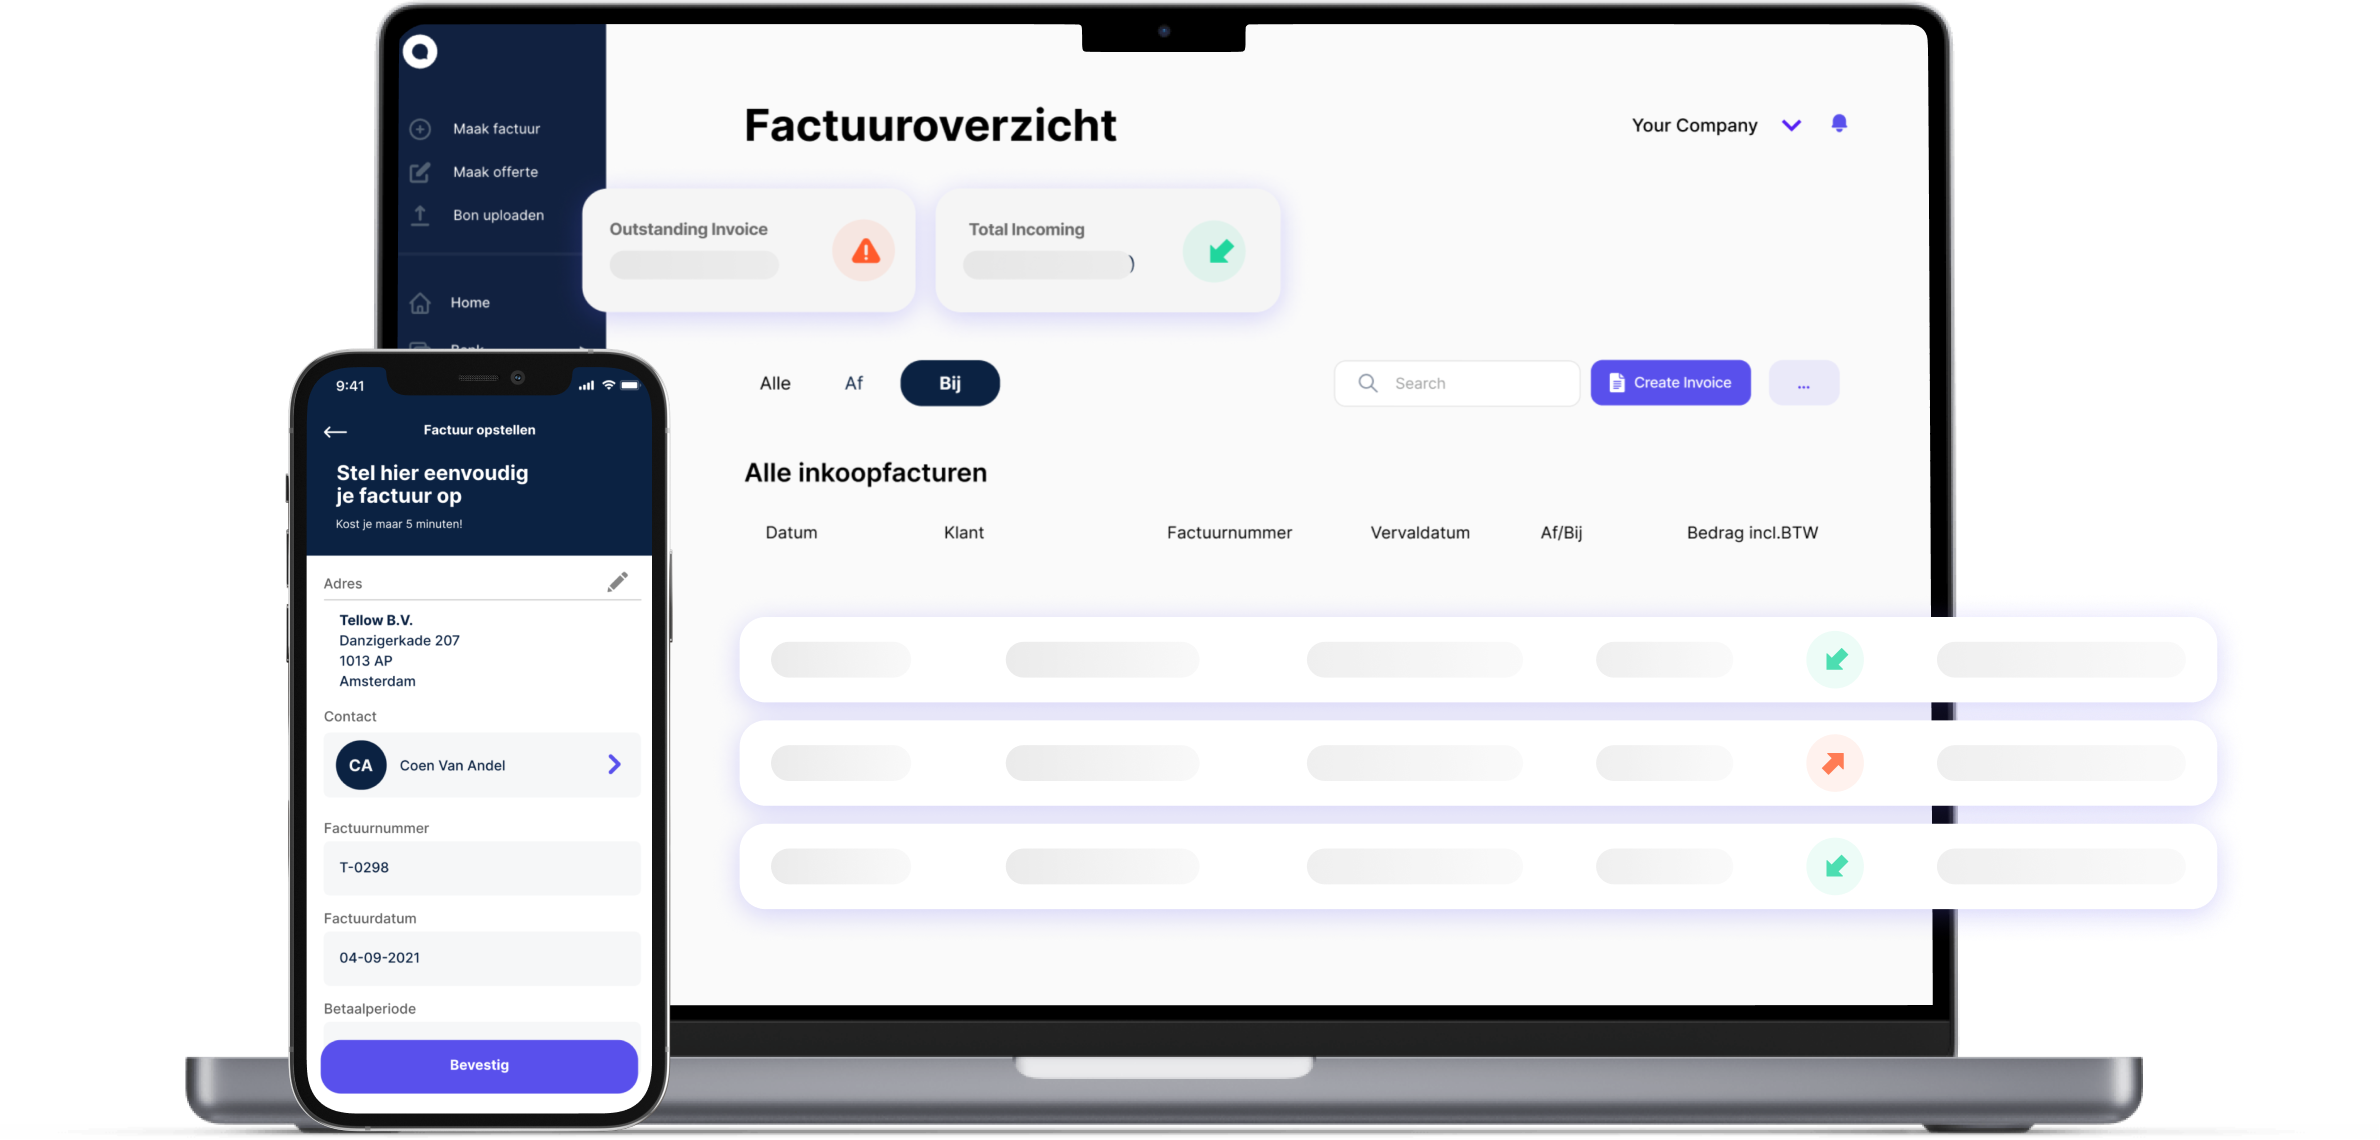This screenshot has width=2380, height=1140.
Task: Select the Af tab filter
Action: coord(853,383)
